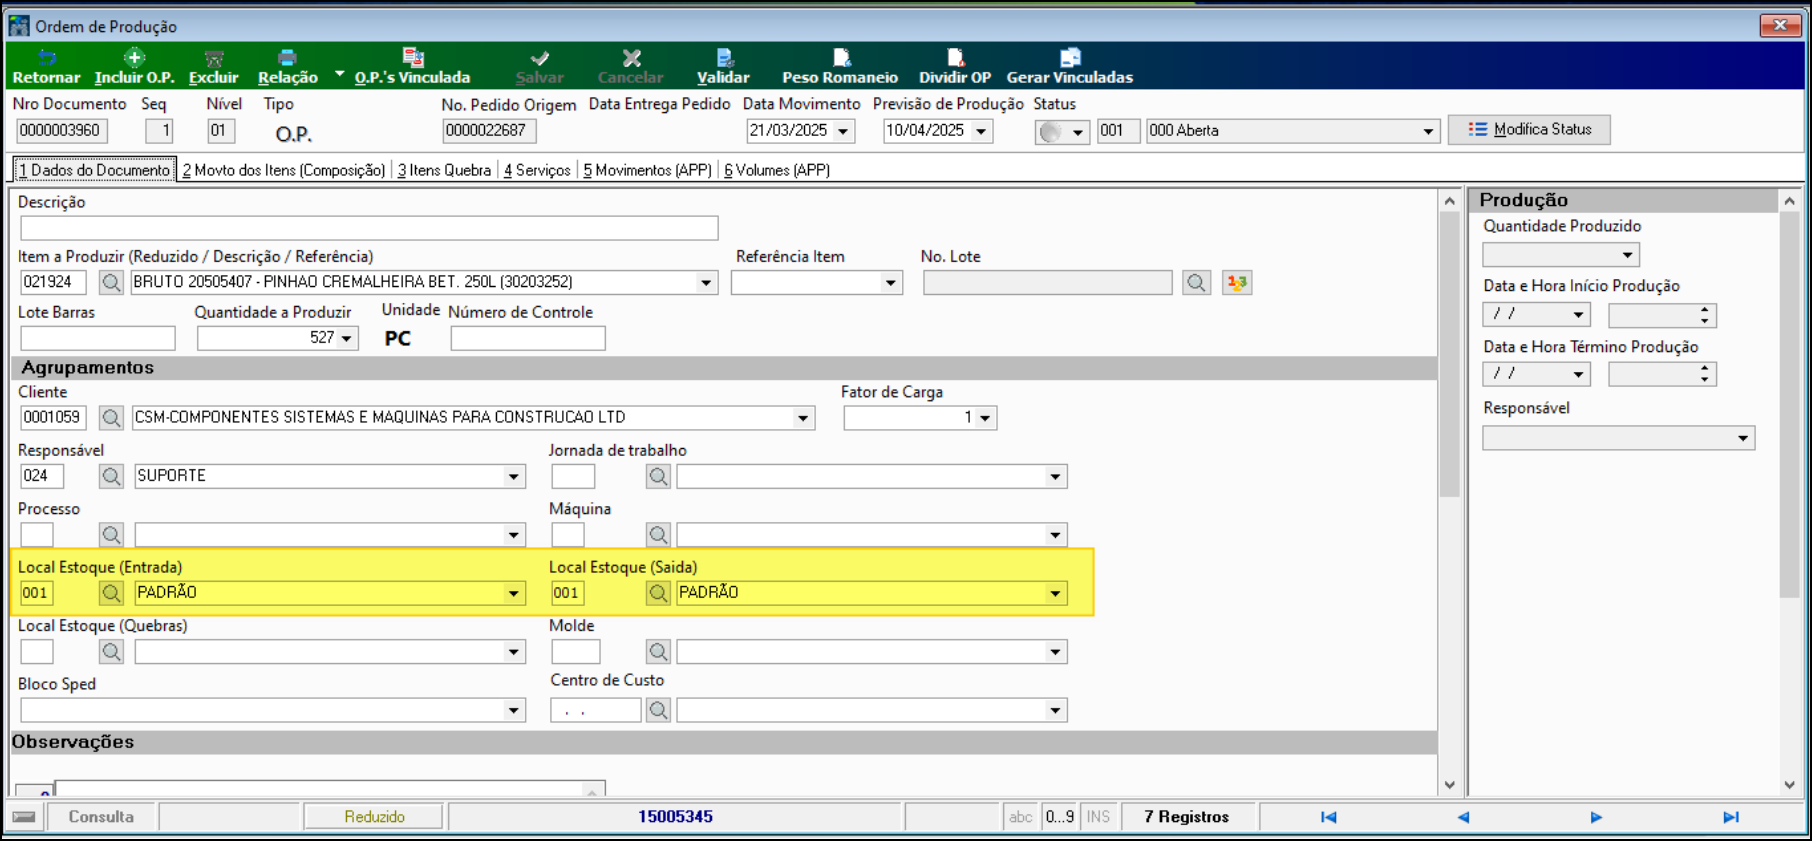Switch to 2 Movto dos Itens (Composição) tab
This screenshot has height=841, width=1812.
[x=283, y=170]
